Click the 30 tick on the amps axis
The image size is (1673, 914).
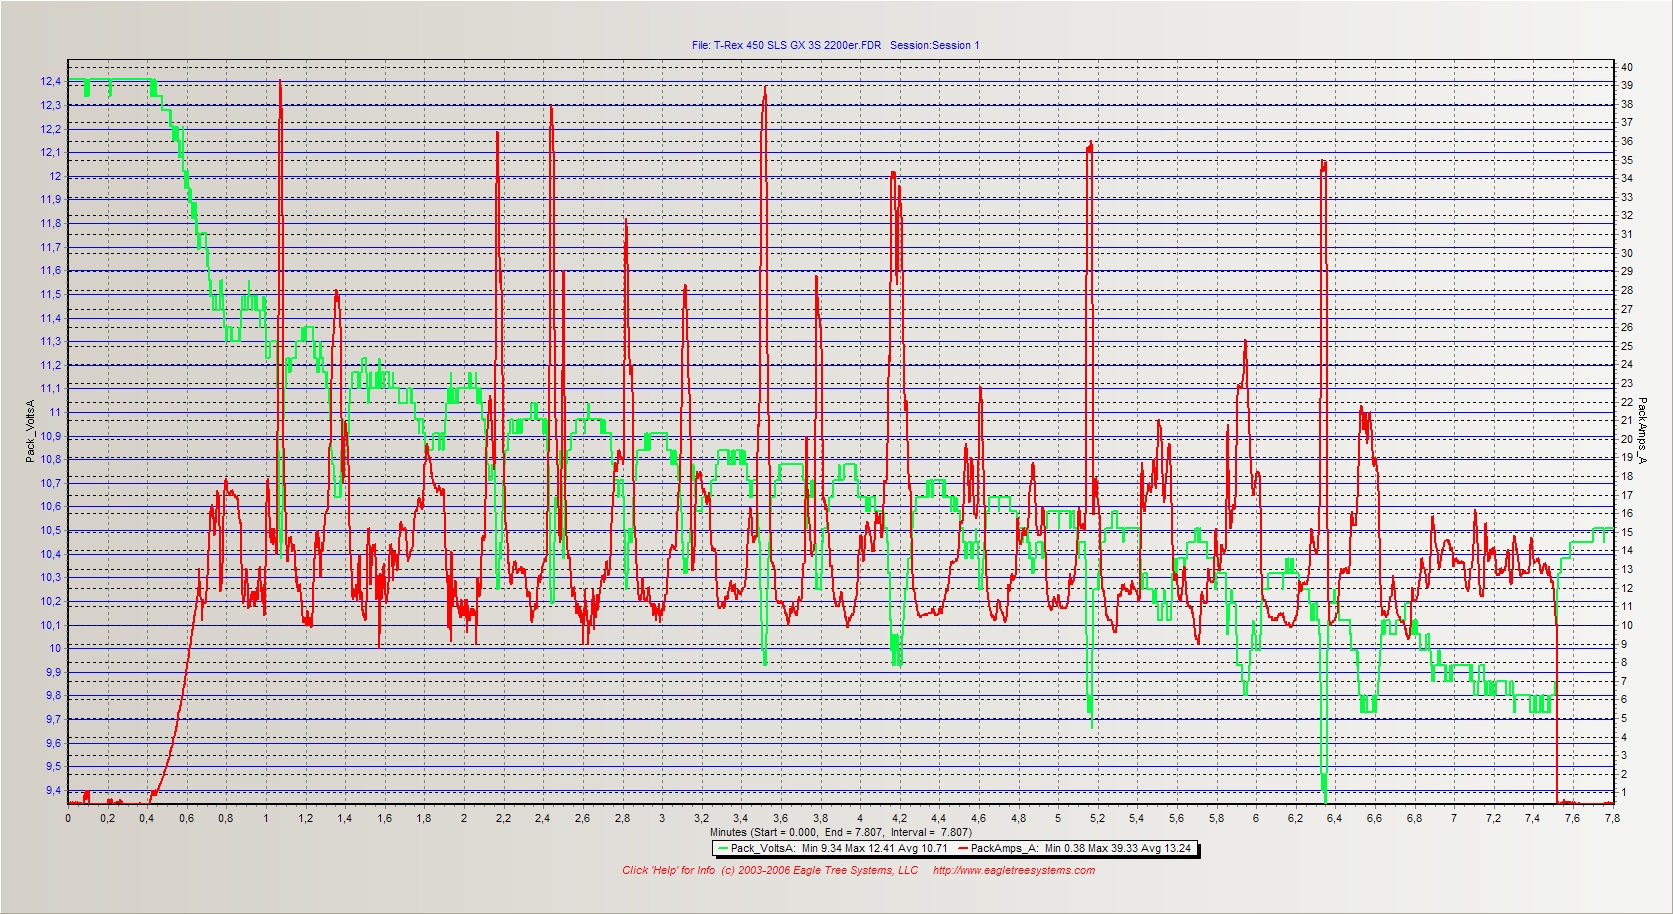click(x=1627, y=253)
